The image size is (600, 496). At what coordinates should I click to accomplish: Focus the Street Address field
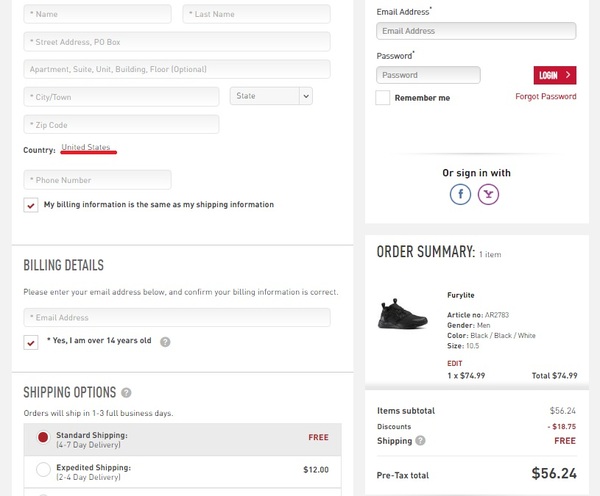pos(177,42)
